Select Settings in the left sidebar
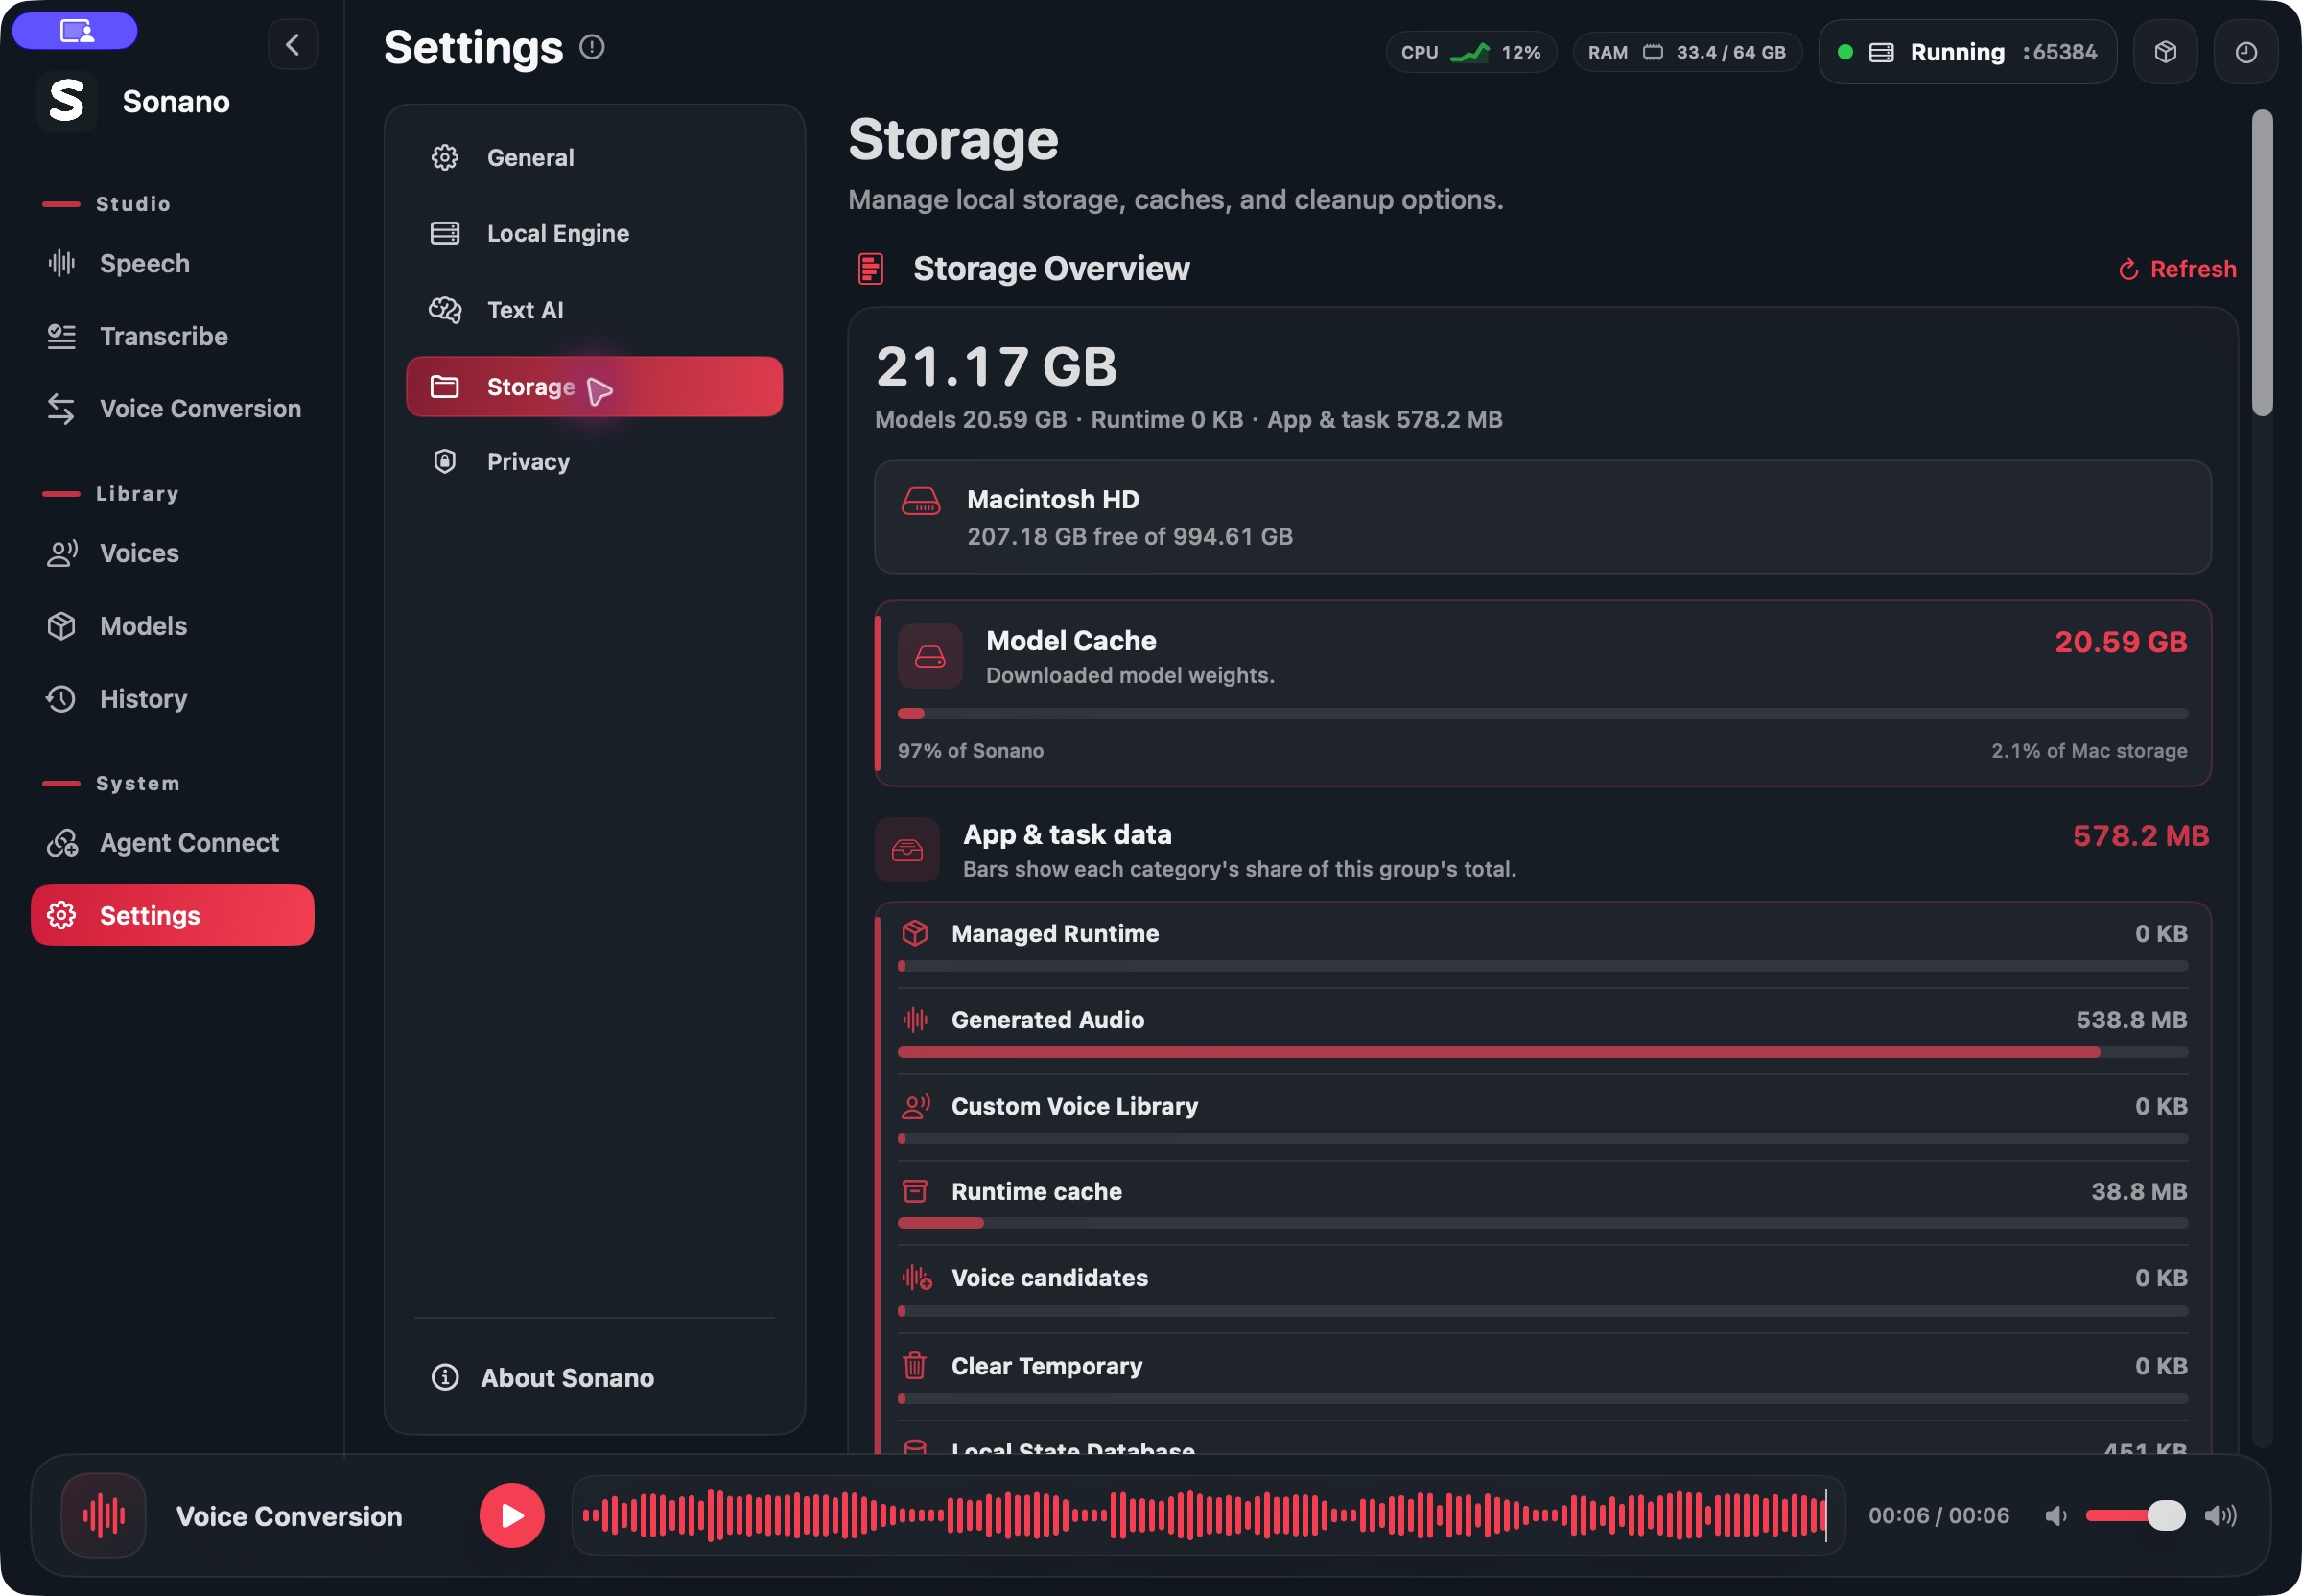The width and height of the screenshot is (2302, 1596). click(172, 915)
